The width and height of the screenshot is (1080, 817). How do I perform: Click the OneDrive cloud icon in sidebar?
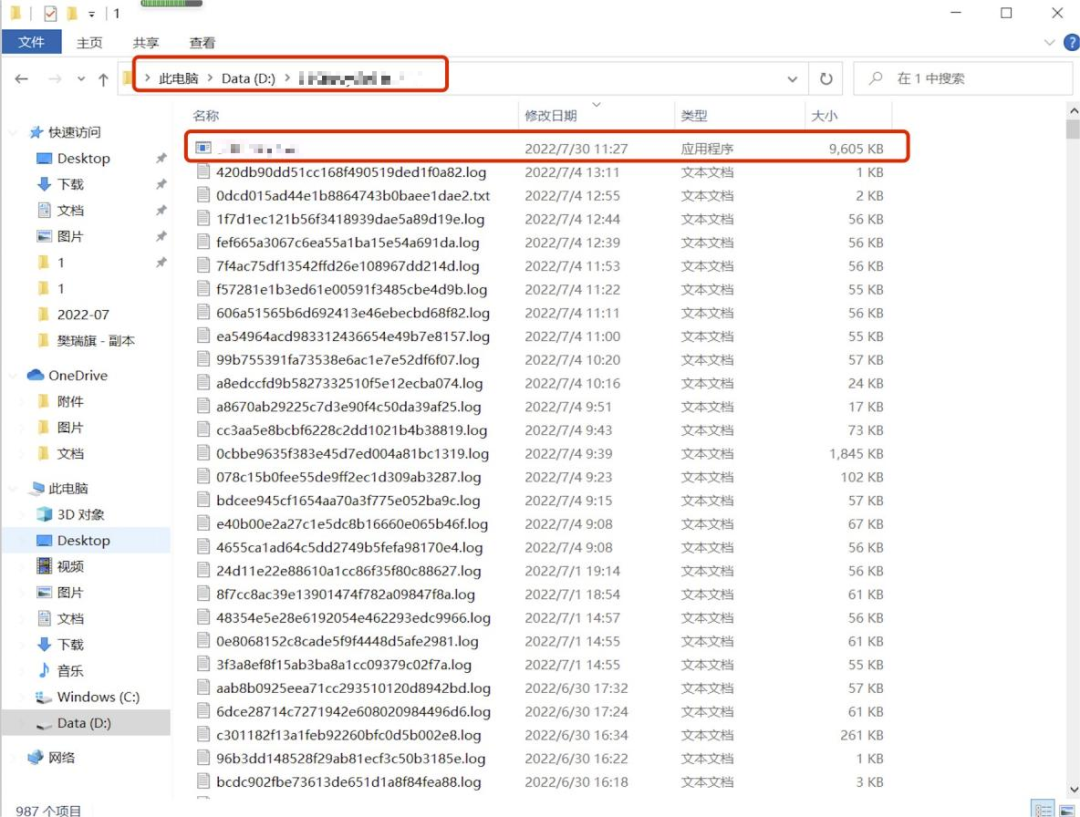(x=36, y=375)
